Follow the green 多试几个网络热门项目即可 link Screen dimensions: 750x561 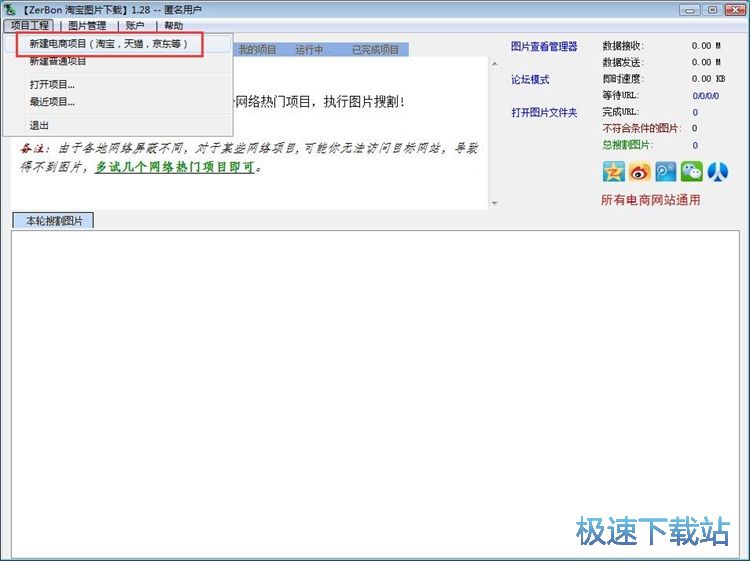pyautogui.click(x=175, y=167)
